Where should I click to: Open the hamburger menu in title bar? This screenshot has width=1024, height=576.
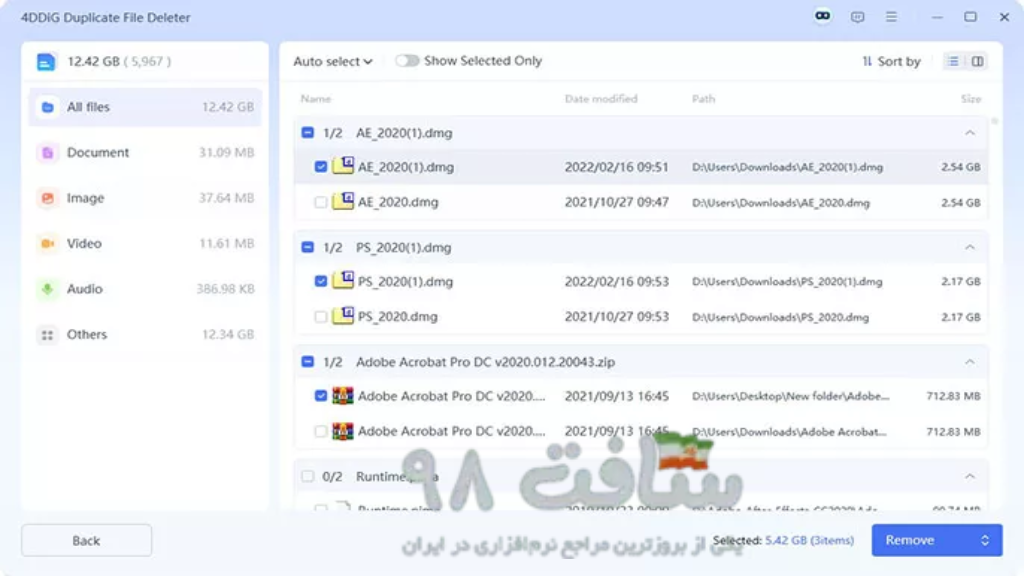pos(891,17)
